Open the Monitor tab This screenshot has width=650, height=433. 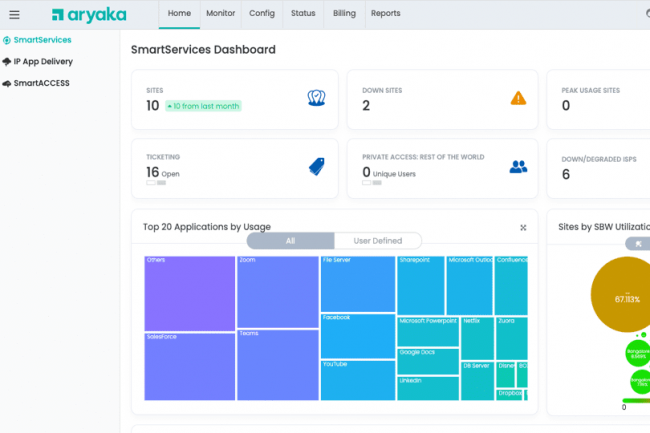pos(221,14)
